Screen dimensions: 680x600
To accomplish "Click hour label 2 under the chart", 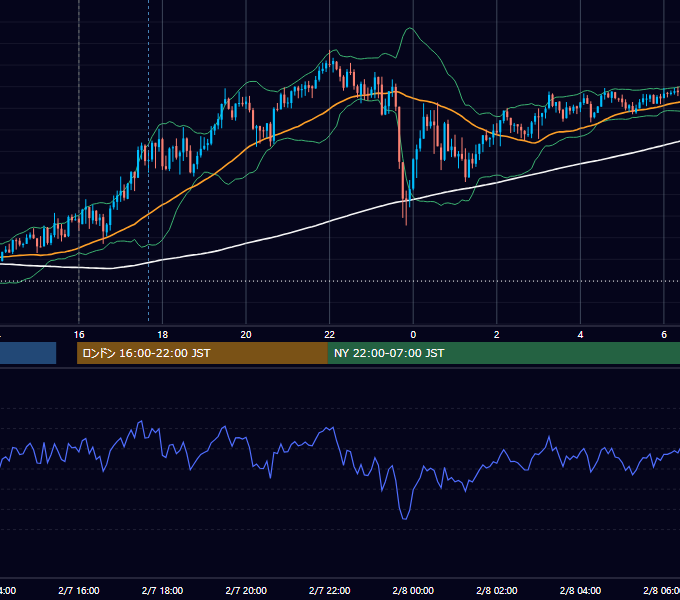I will tap(497, 335).
